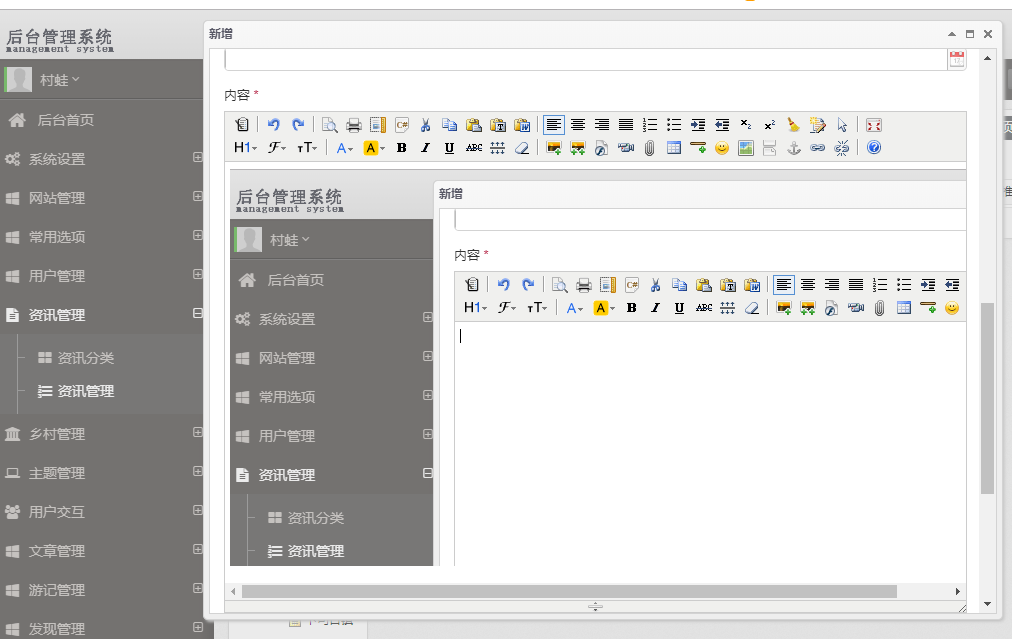
Task: Expand 网站管理 in the left sidebar
Action: click(197, 196)
